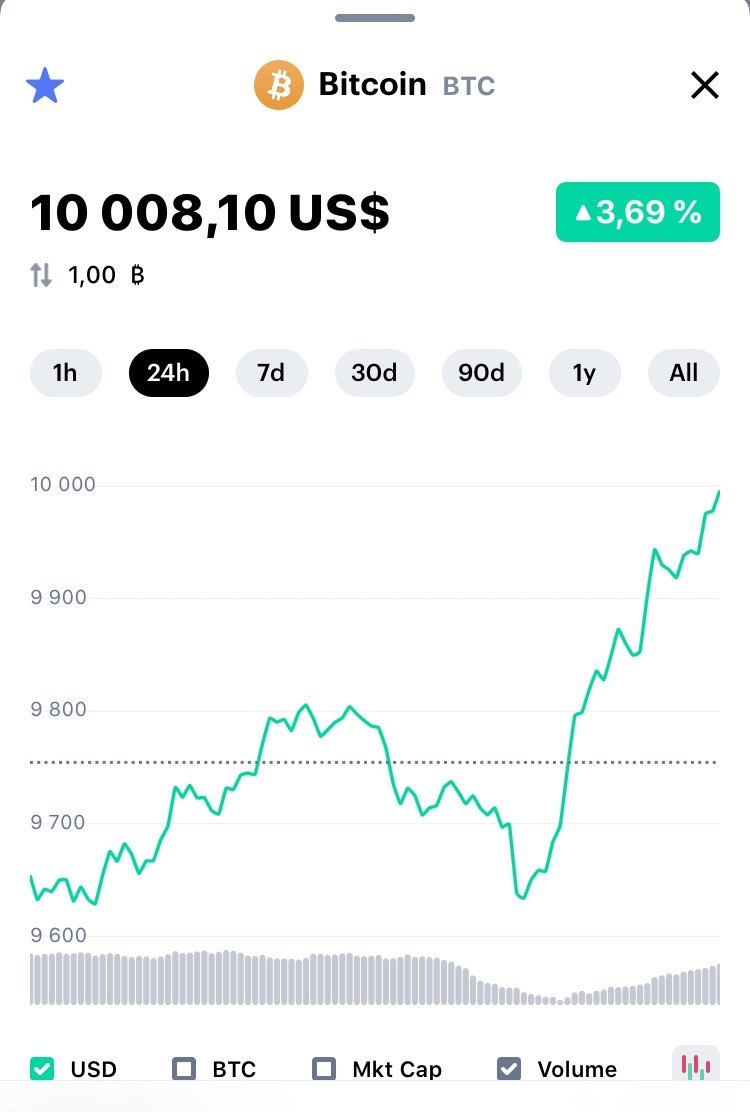View the 1y price history
The width and height of the screenshot is (750, 1112).
(584, 373)
